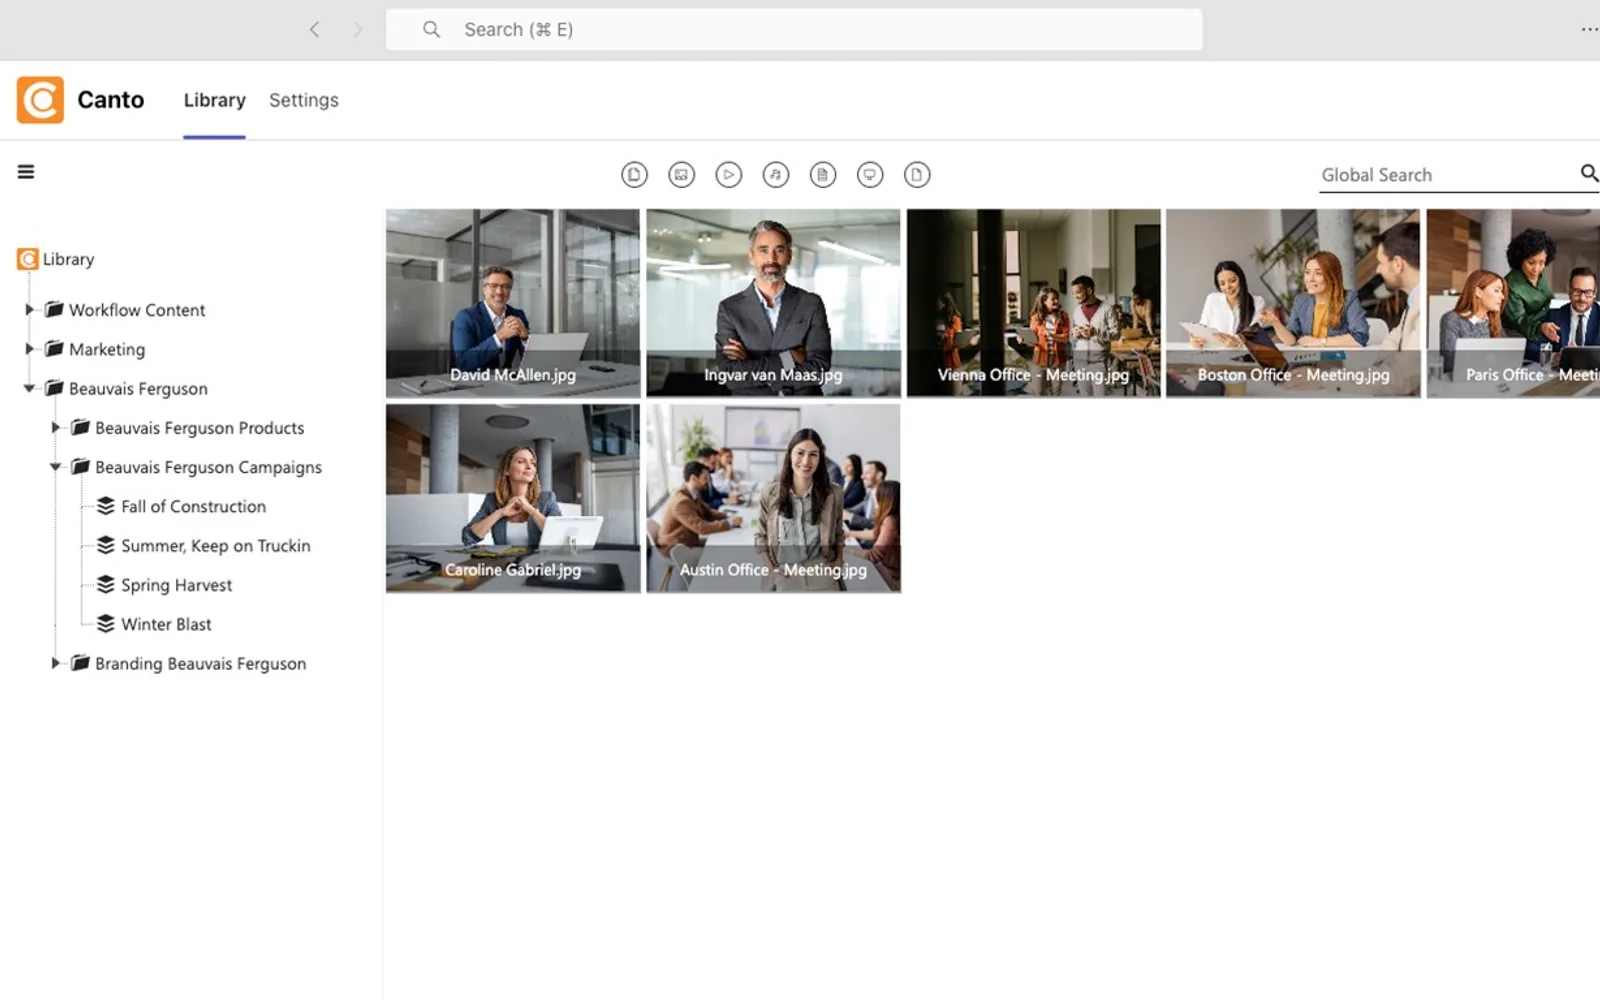Select Workflow Content folder label
Screen dimensions: 1600x1000
pyautogui.click(x=137, y=310)
